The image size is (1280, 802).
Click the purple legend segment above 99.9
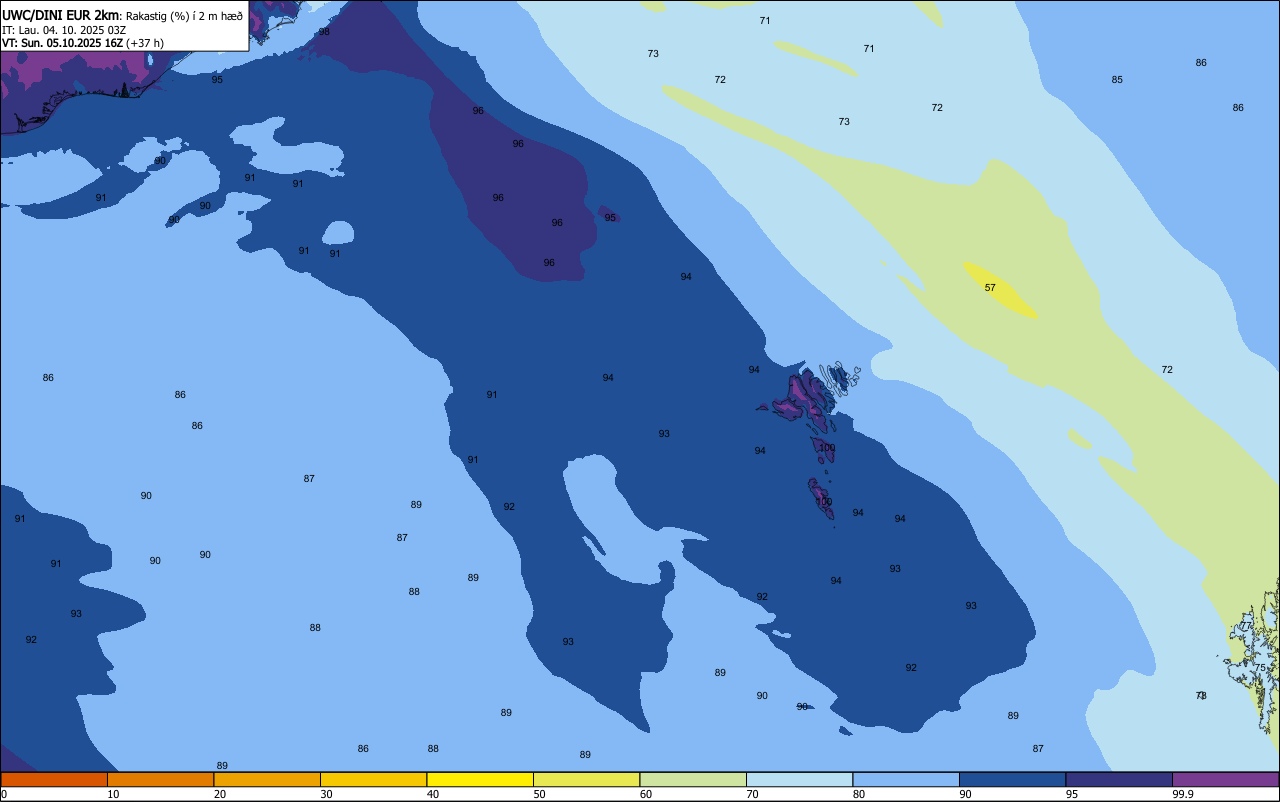click(1225, 779)
